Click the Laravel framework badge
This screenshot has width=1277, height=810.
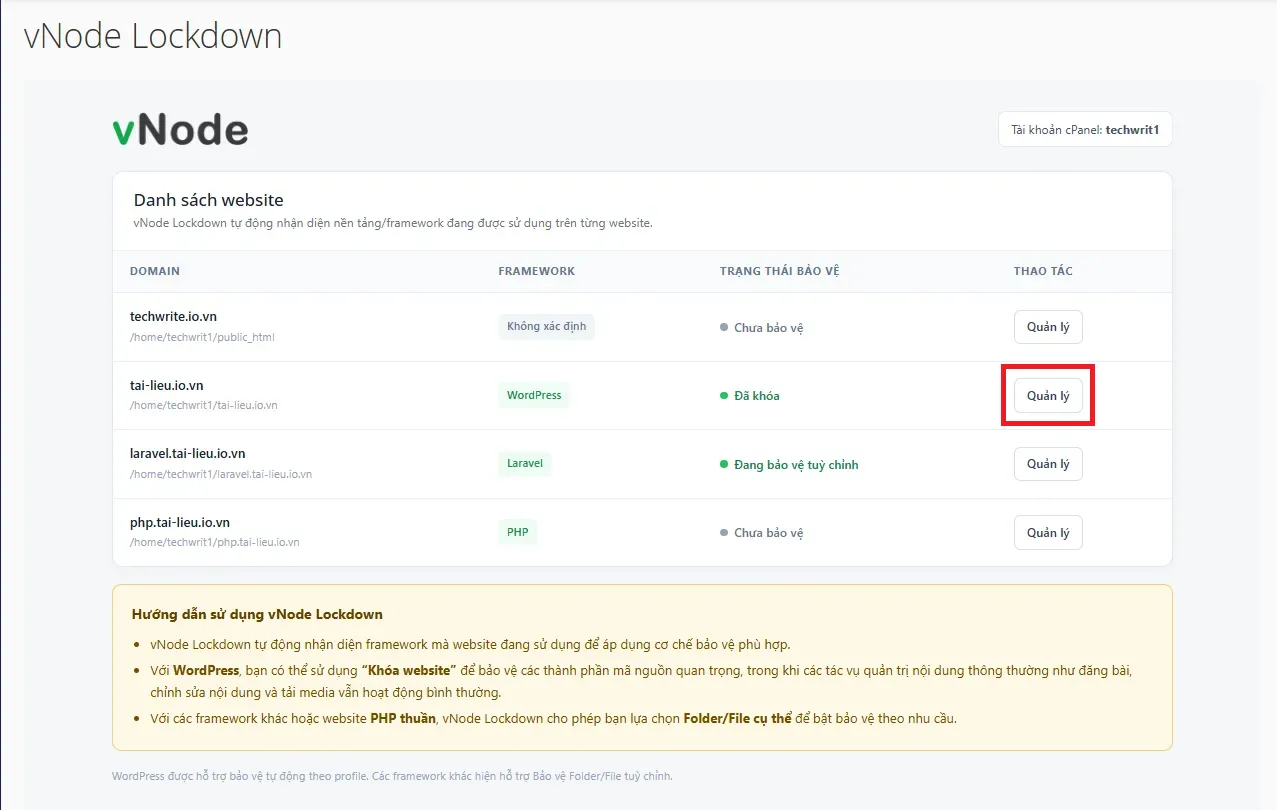tap(525, 464)
